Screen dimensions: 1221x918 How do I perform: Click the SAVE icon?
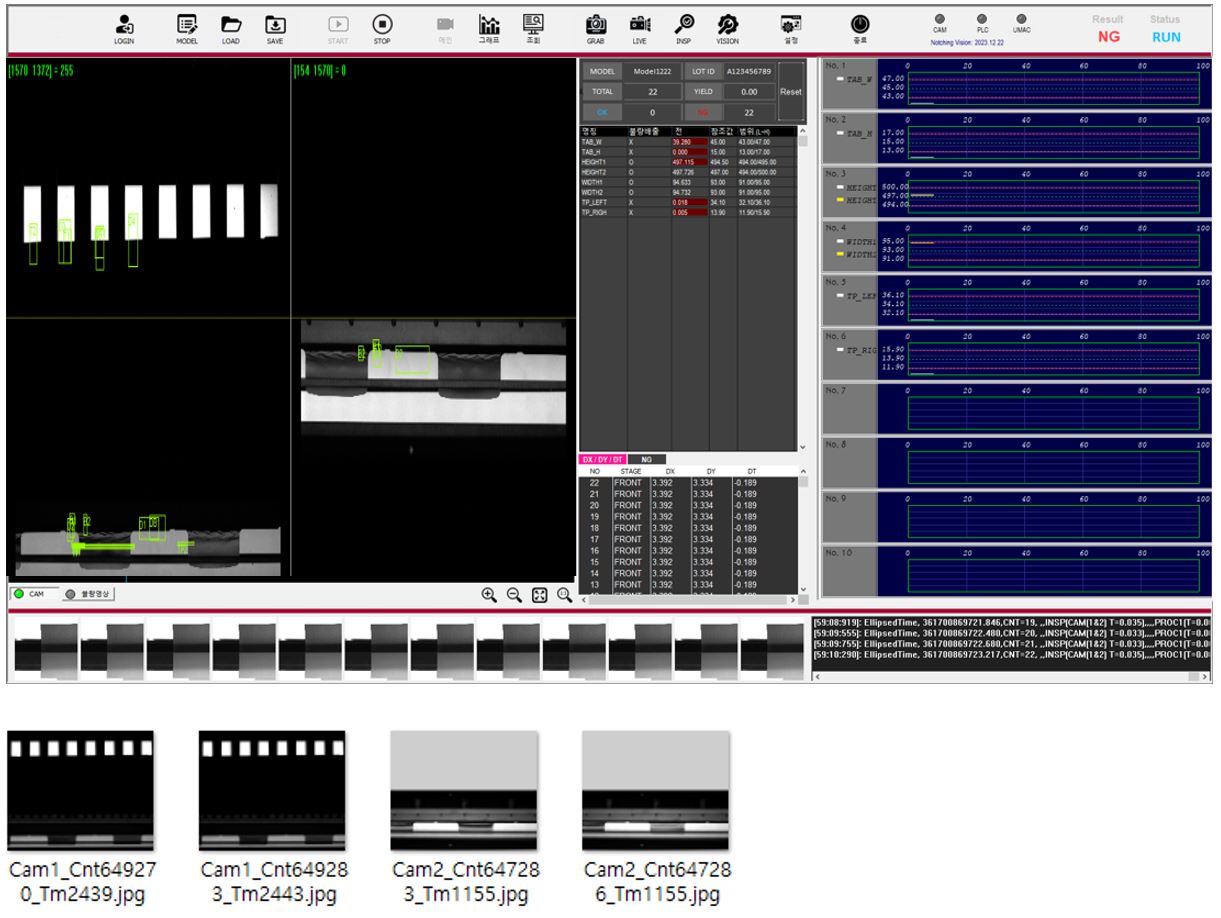[275, 27]
